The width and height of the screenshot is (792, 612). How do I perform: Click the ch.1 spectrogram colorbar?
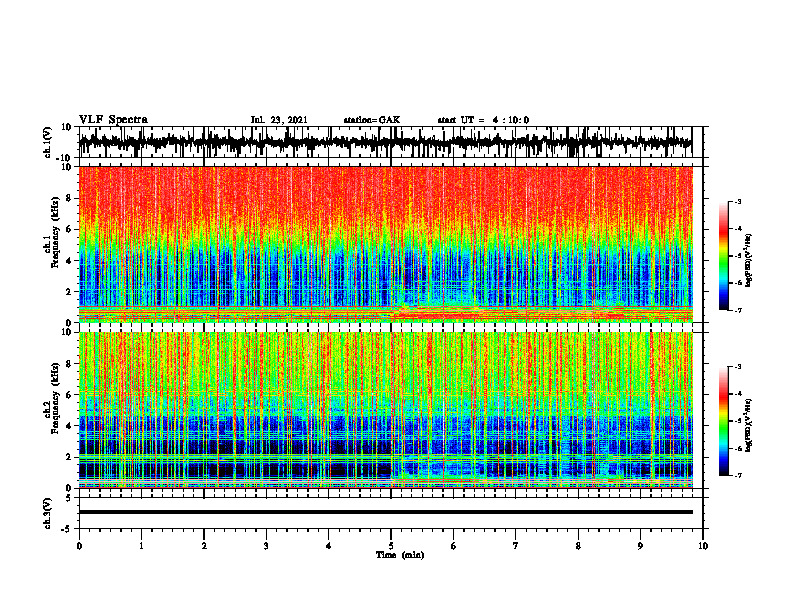pos(723,256)
